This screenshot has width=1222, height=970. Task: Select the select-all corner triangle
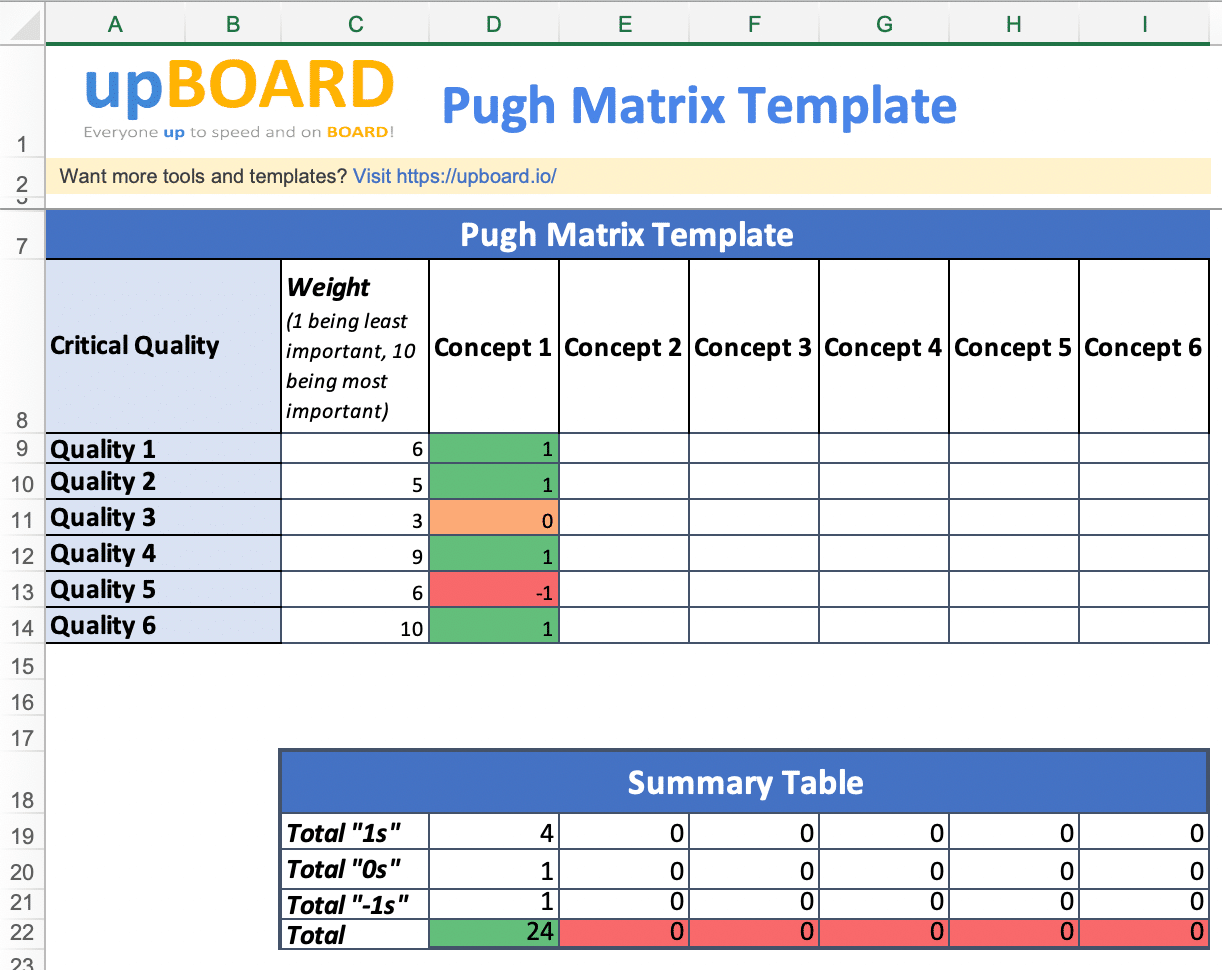coord(23,23)
